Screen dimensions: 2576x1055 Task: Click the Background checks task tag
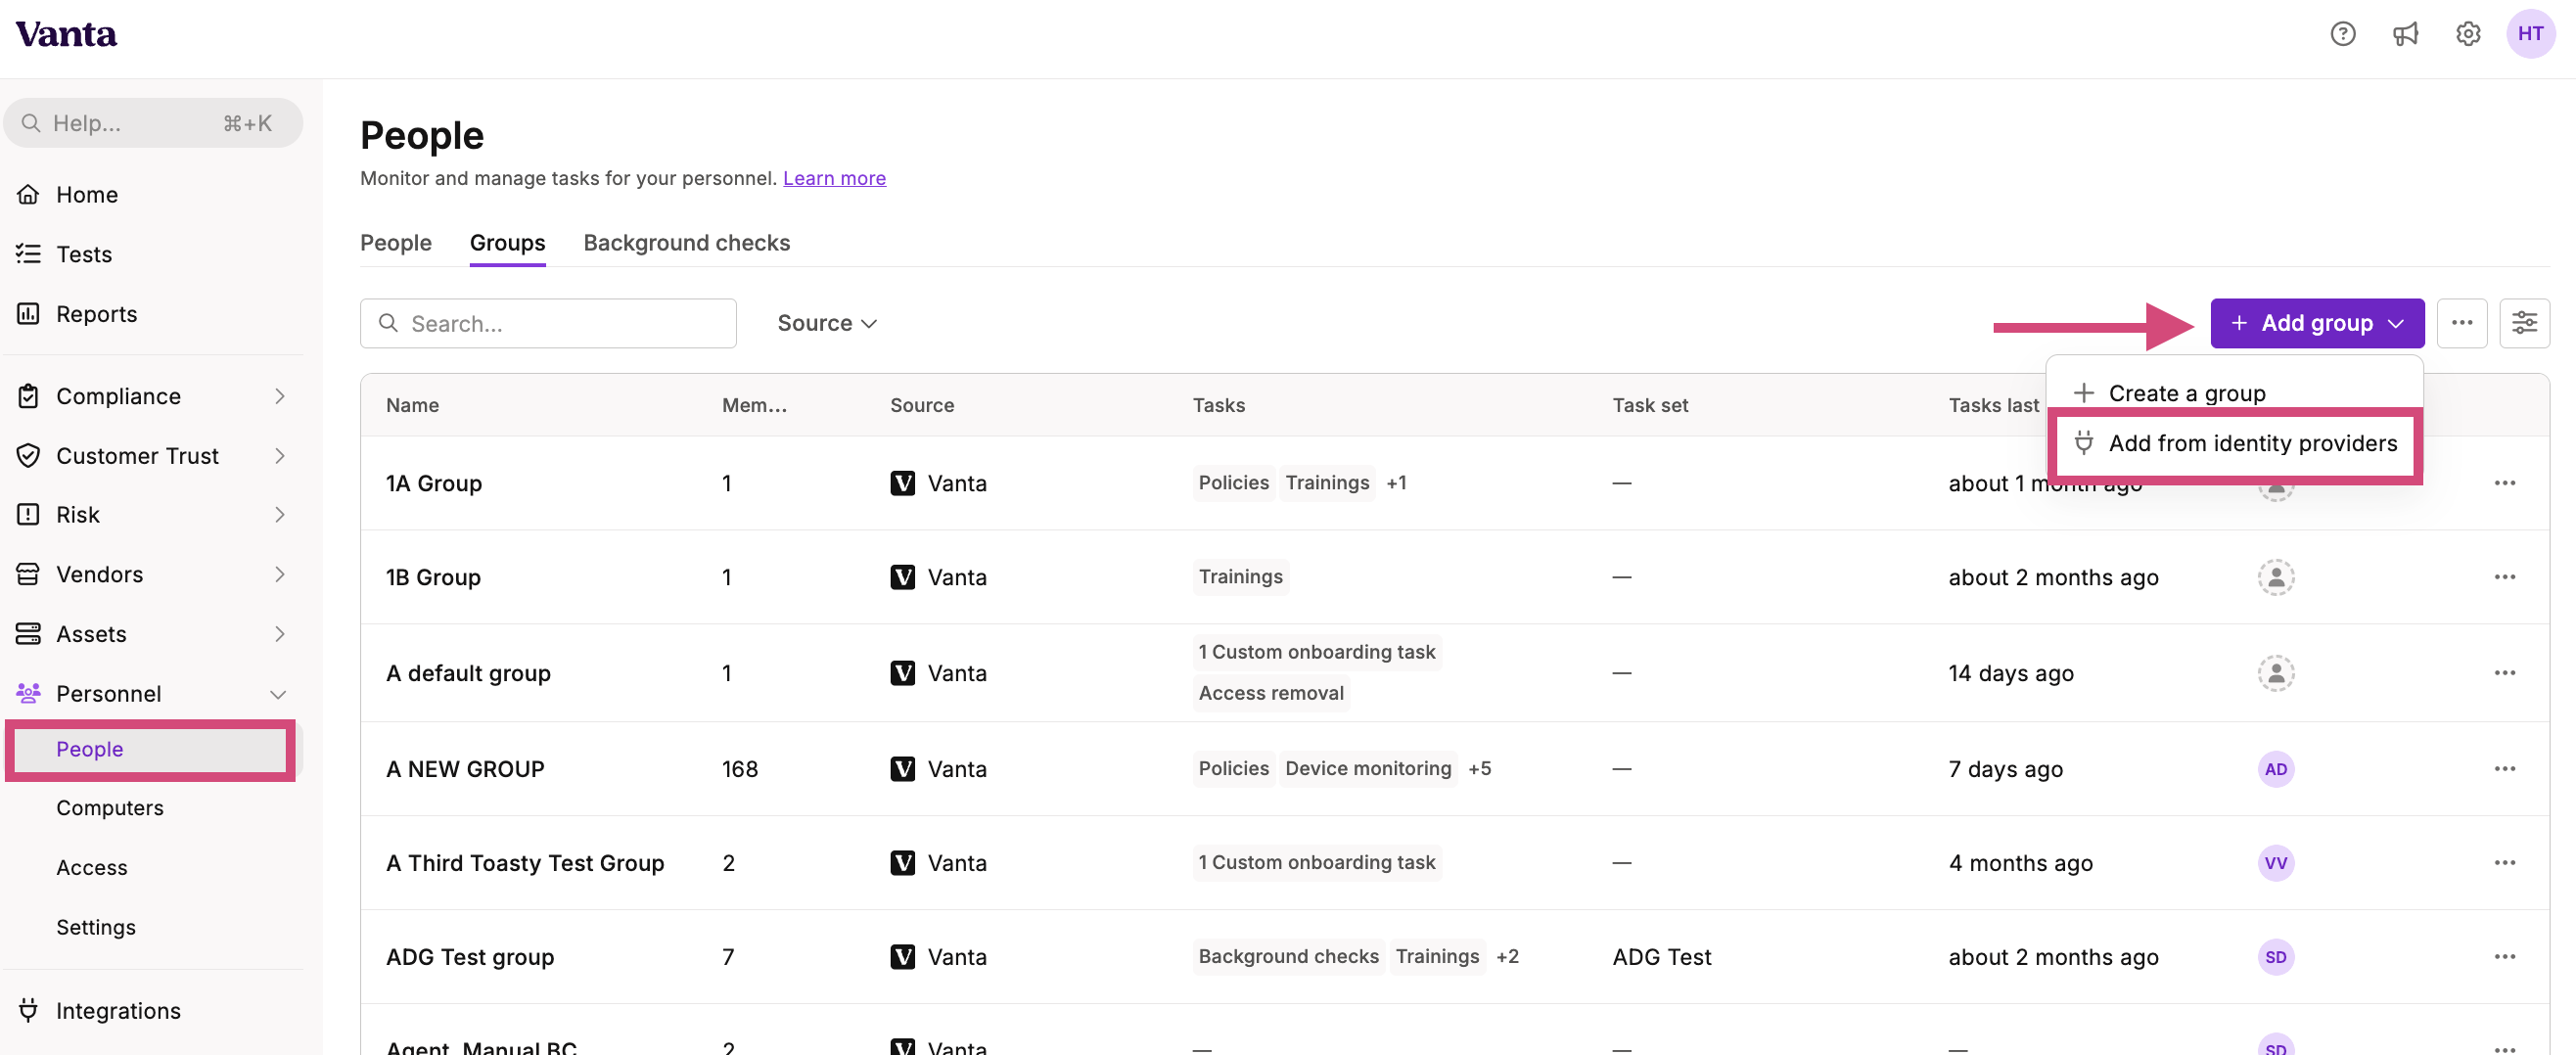[x=1288, y=957]
